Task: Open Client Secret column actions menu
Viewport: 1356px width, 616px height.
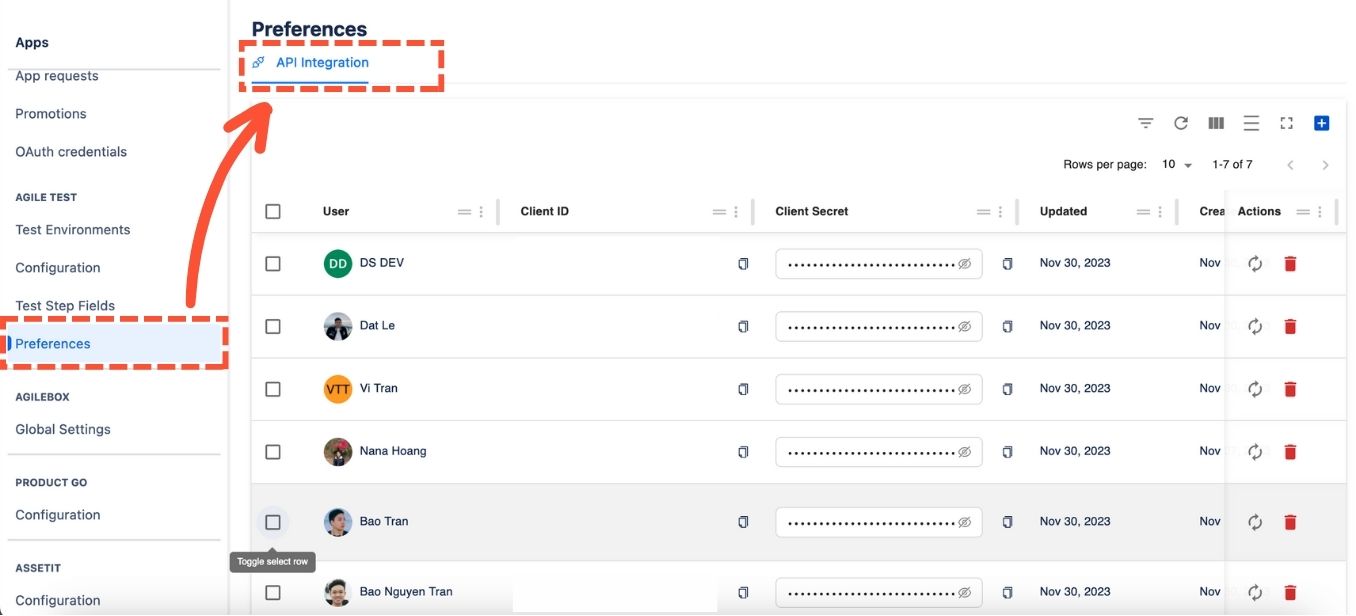Action: pyautogui.click(x=1000, y=212)
